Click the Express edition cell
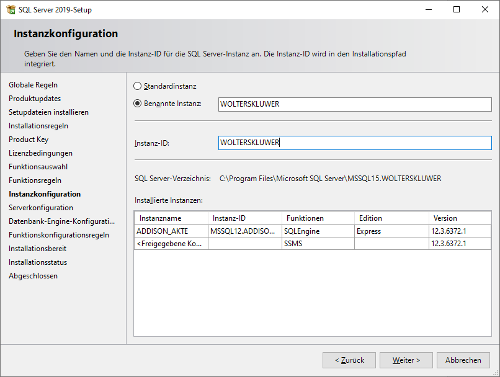The image size is (500, 377). (x=391, y=231)
